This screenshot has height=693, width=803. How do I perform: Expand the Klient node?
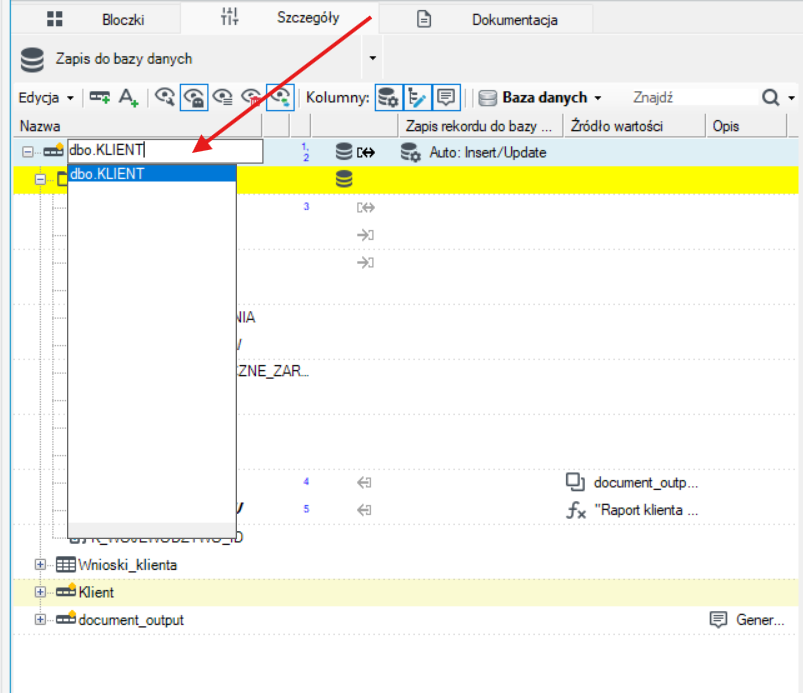coord(40,592)
